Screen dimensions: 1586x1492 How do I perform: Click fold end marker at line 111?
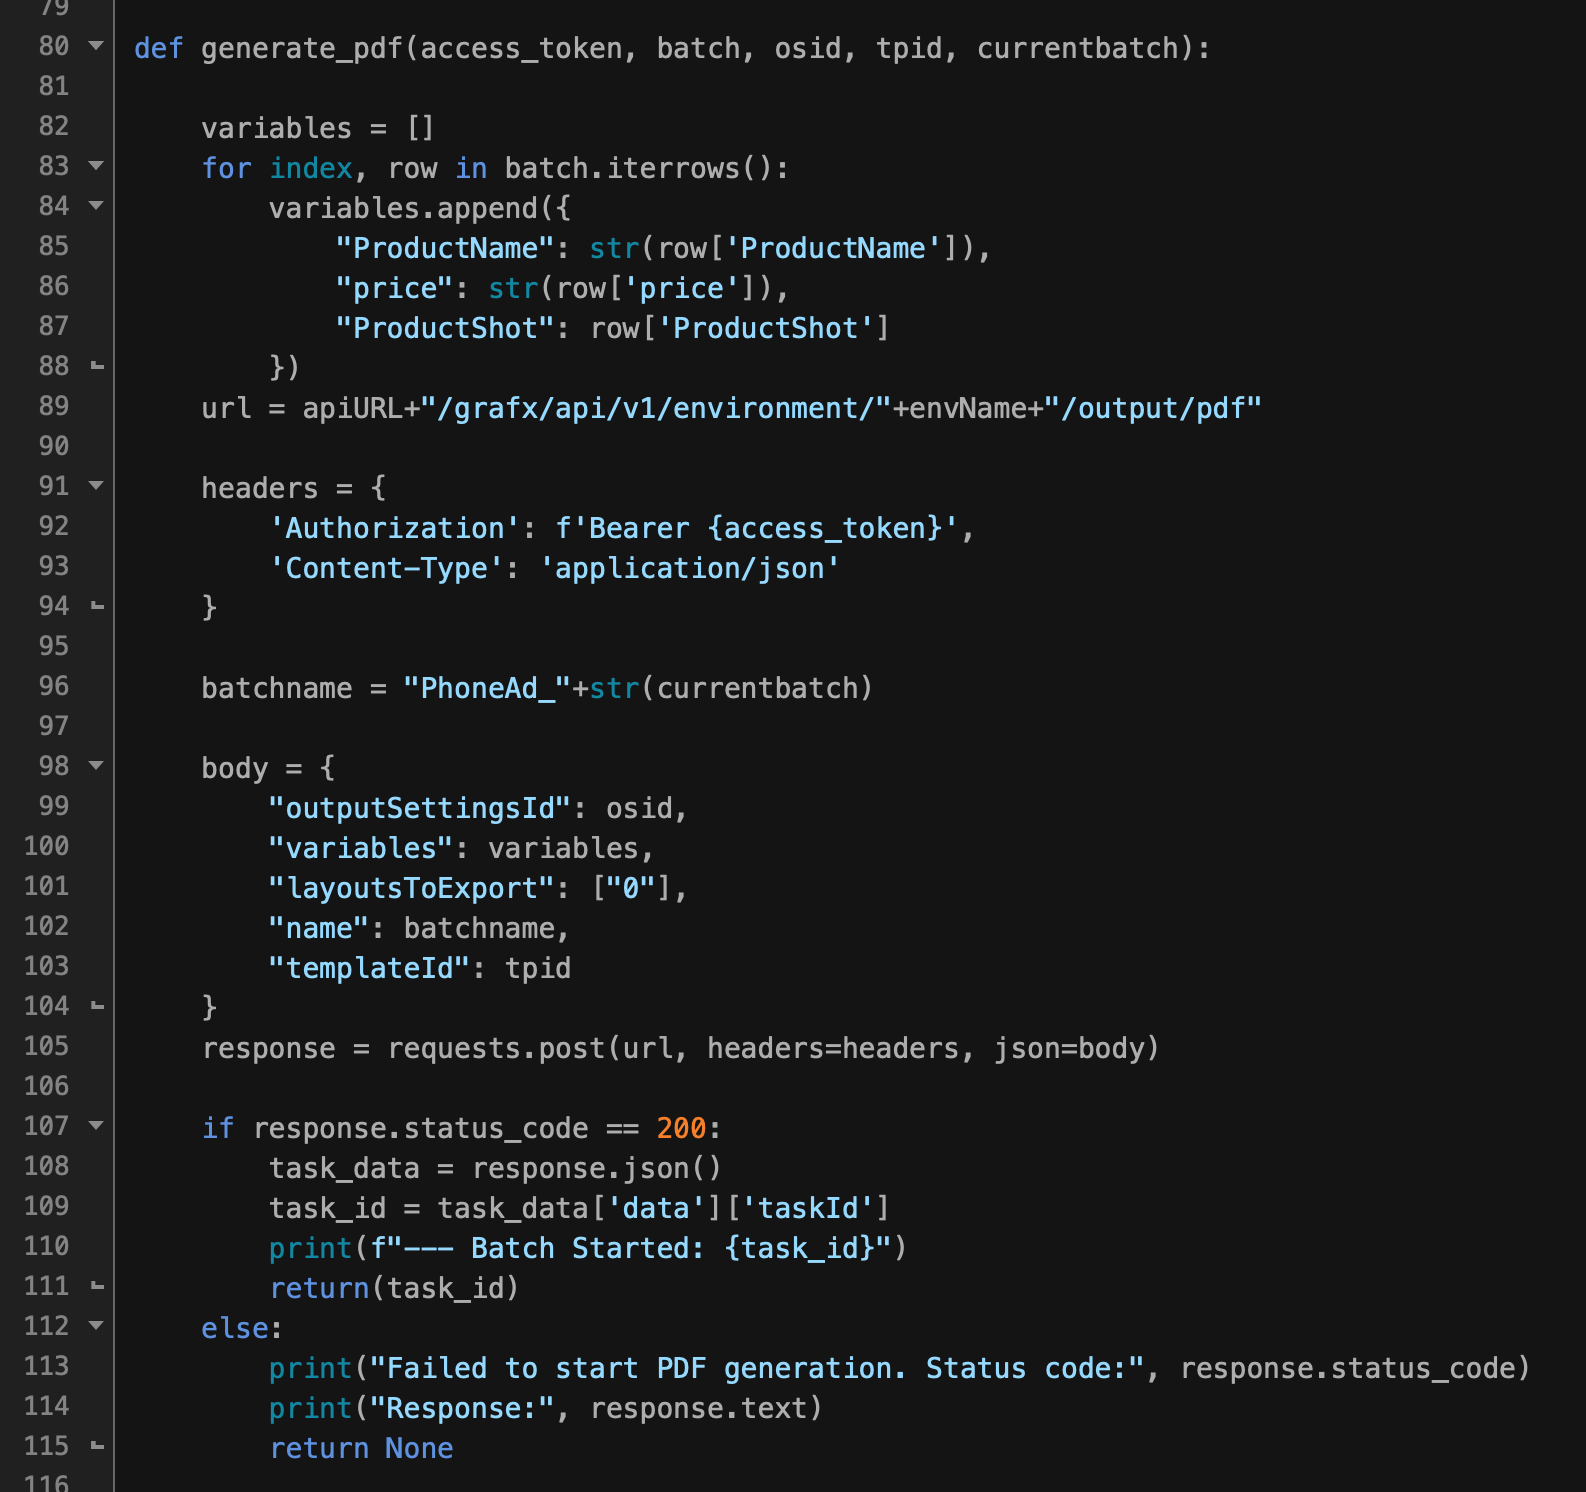(97, 1287)
